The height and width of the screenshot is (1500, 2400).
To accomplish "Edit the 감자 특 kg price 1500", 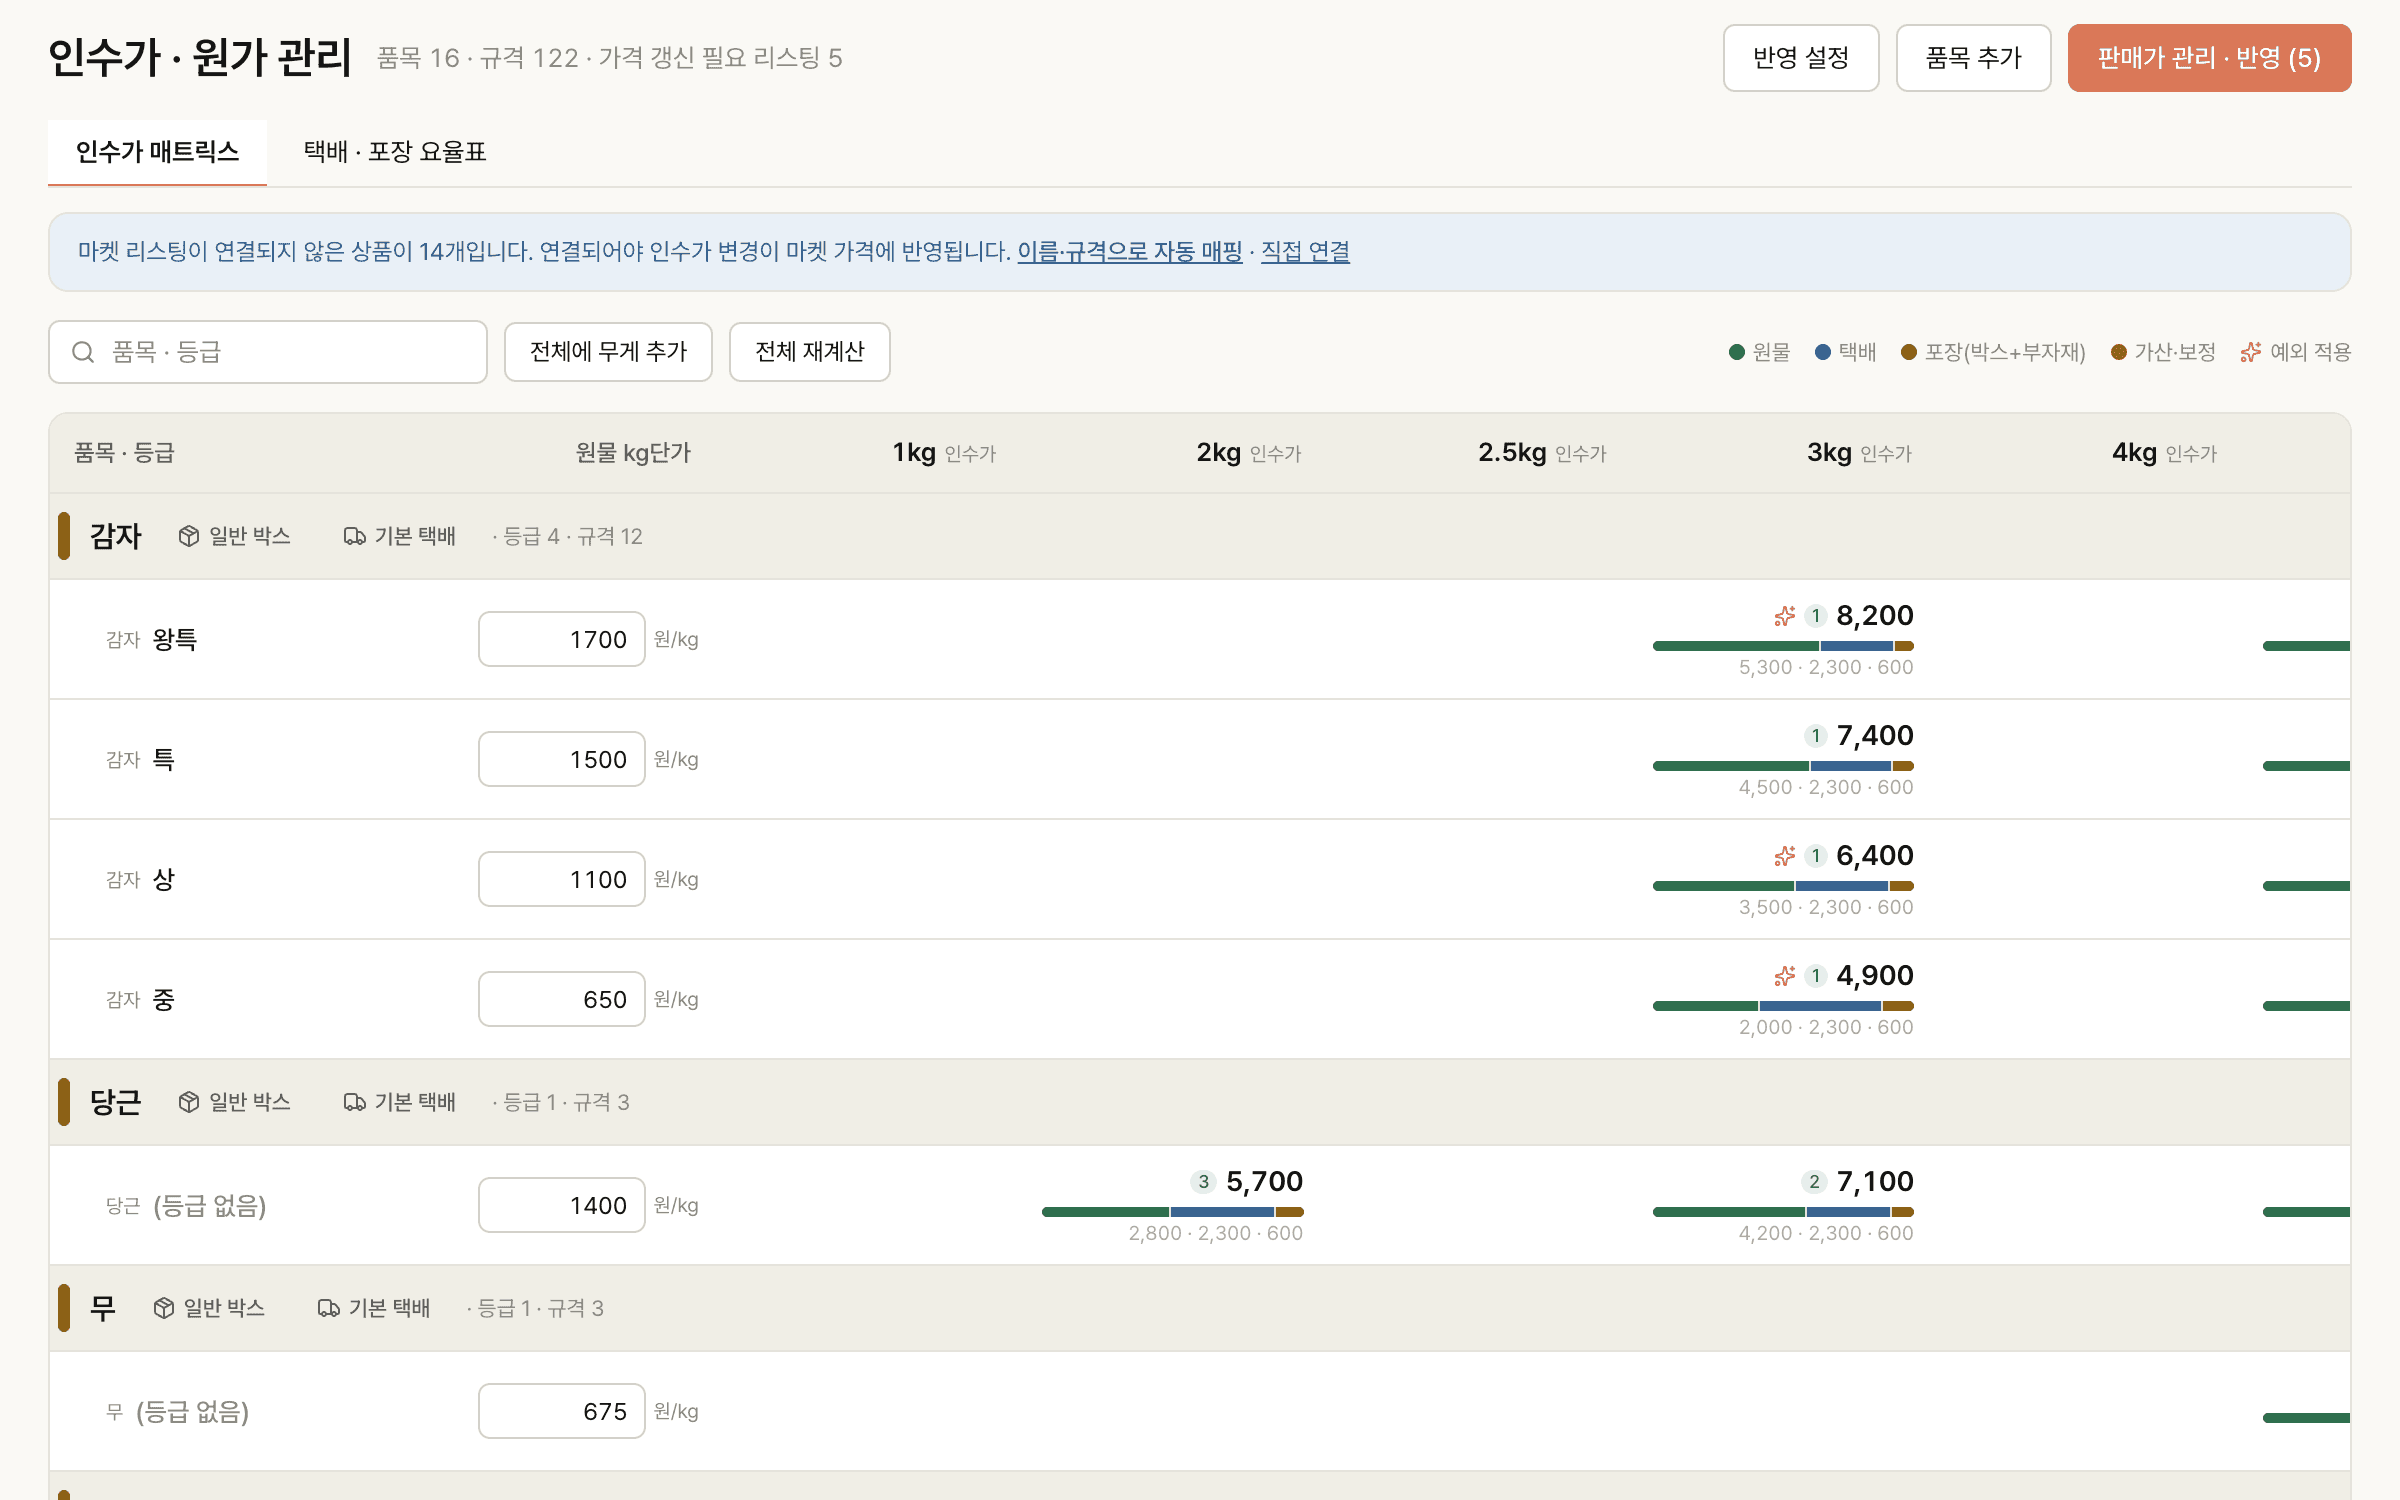I will (562, 759).
